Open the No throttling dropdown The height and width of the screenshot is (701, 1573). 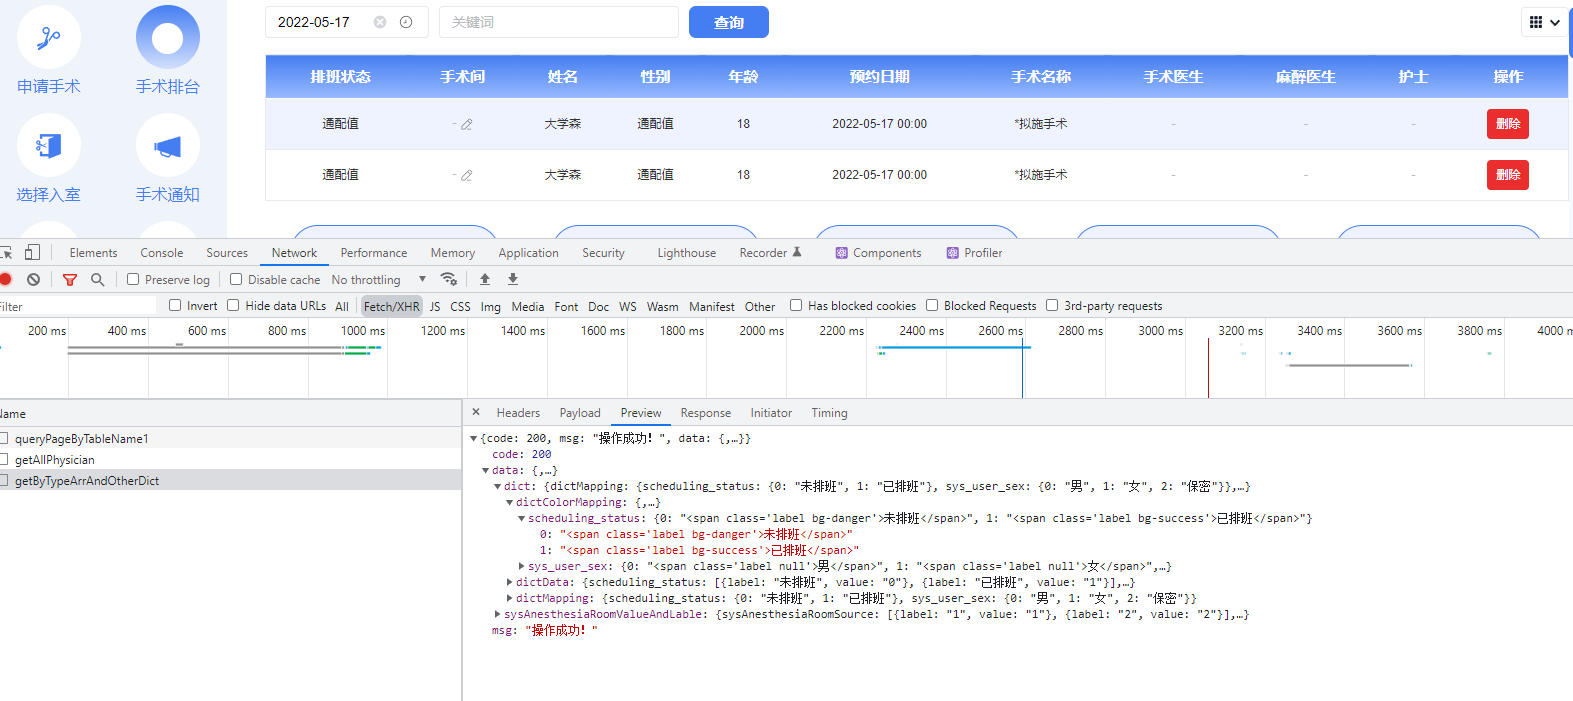(379, 280)
